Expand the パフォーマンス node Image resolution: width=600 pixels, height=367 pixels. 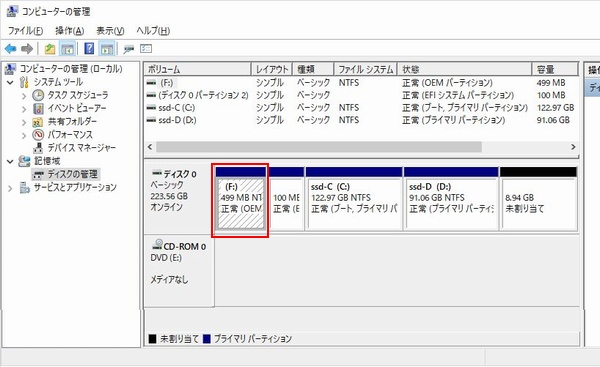(24, 135)
